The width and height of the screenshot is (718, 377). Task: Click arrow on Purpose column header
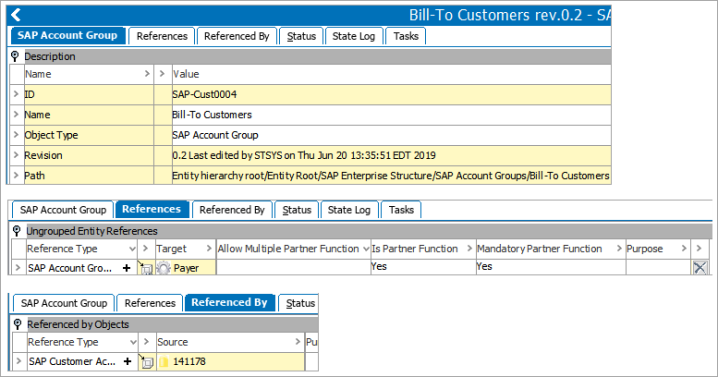[x=684, y=248]
